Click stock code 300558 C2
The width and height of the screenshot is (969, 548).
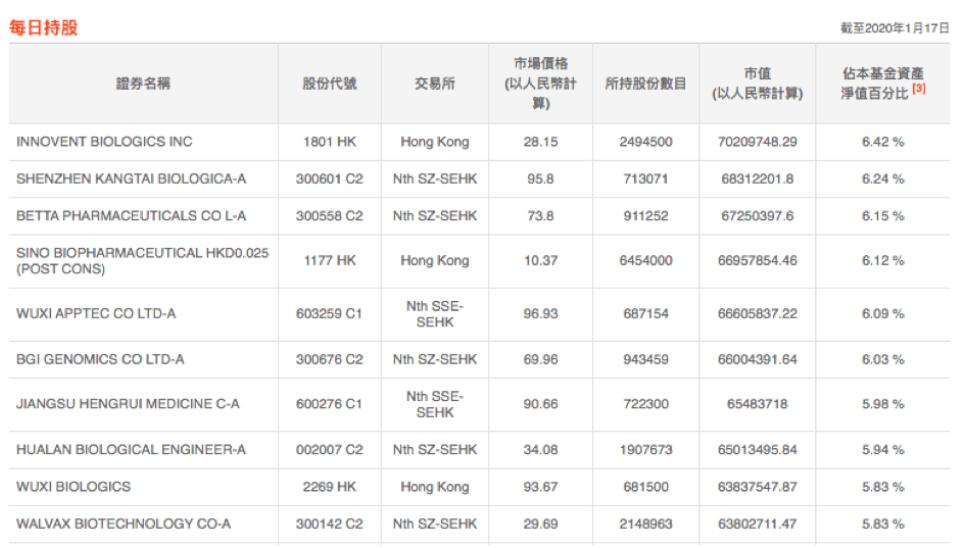tap(329, 216)
